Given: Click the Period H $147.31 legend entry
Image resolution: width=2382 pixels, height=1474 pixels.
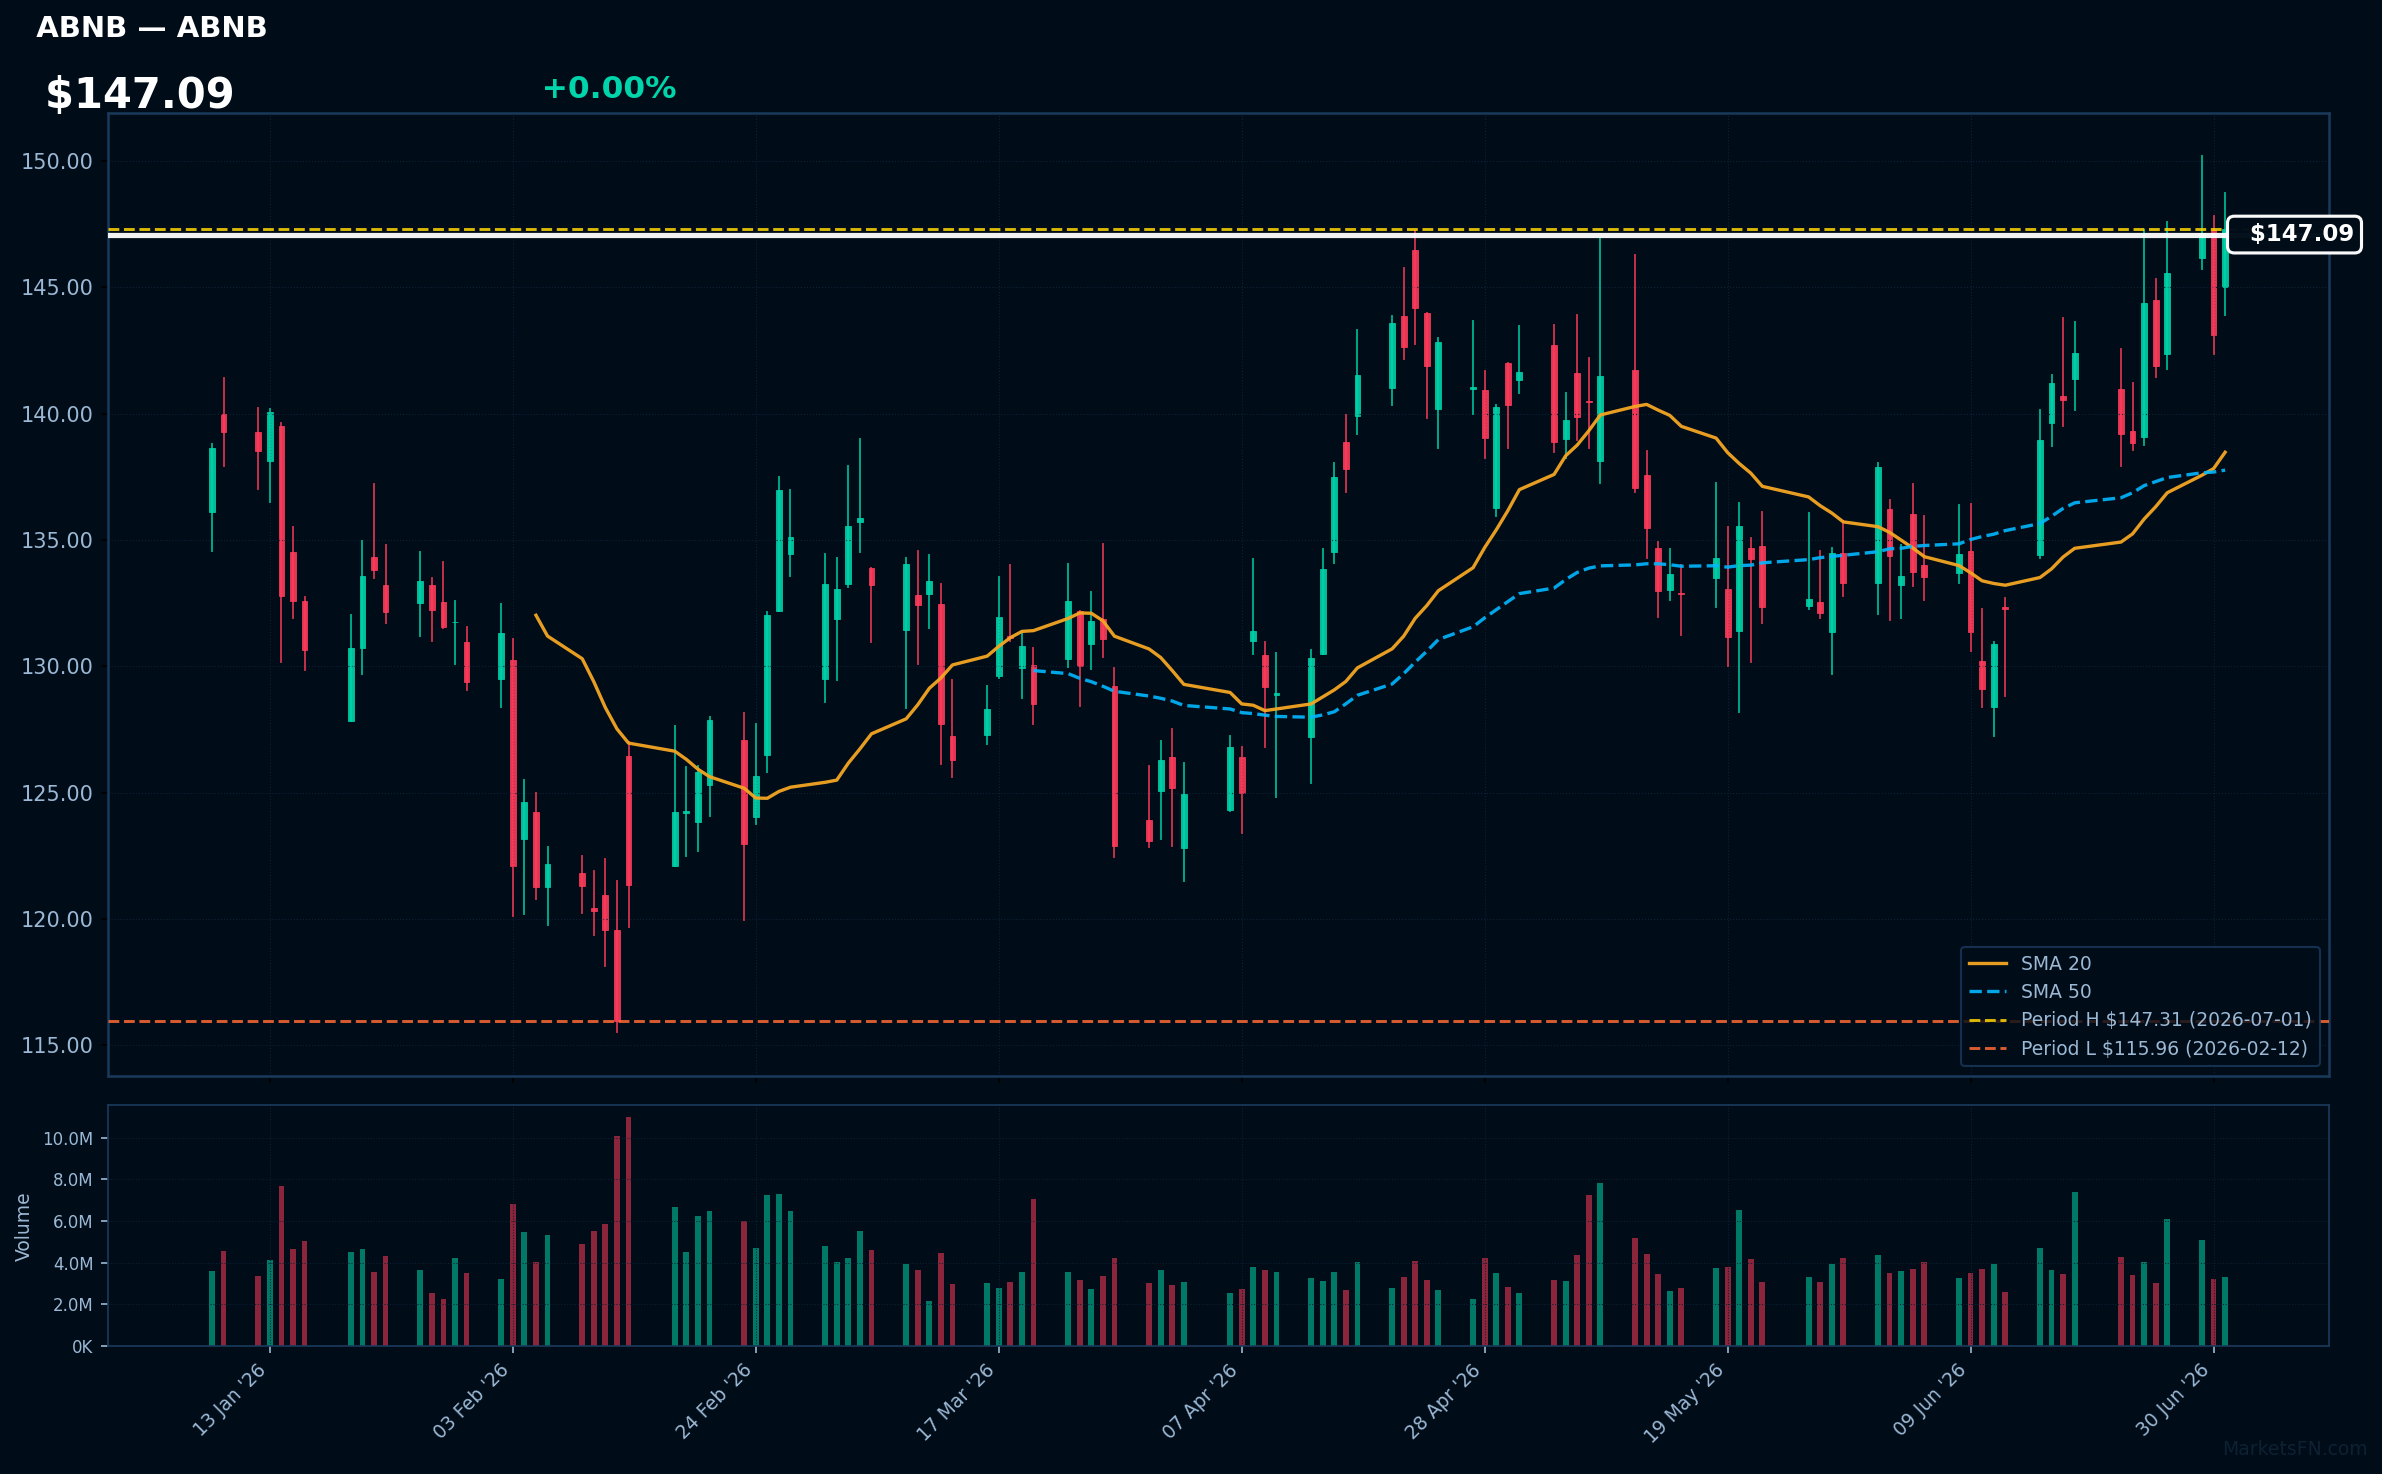Looking at the screenshot, I should tap(2140, 1019).
